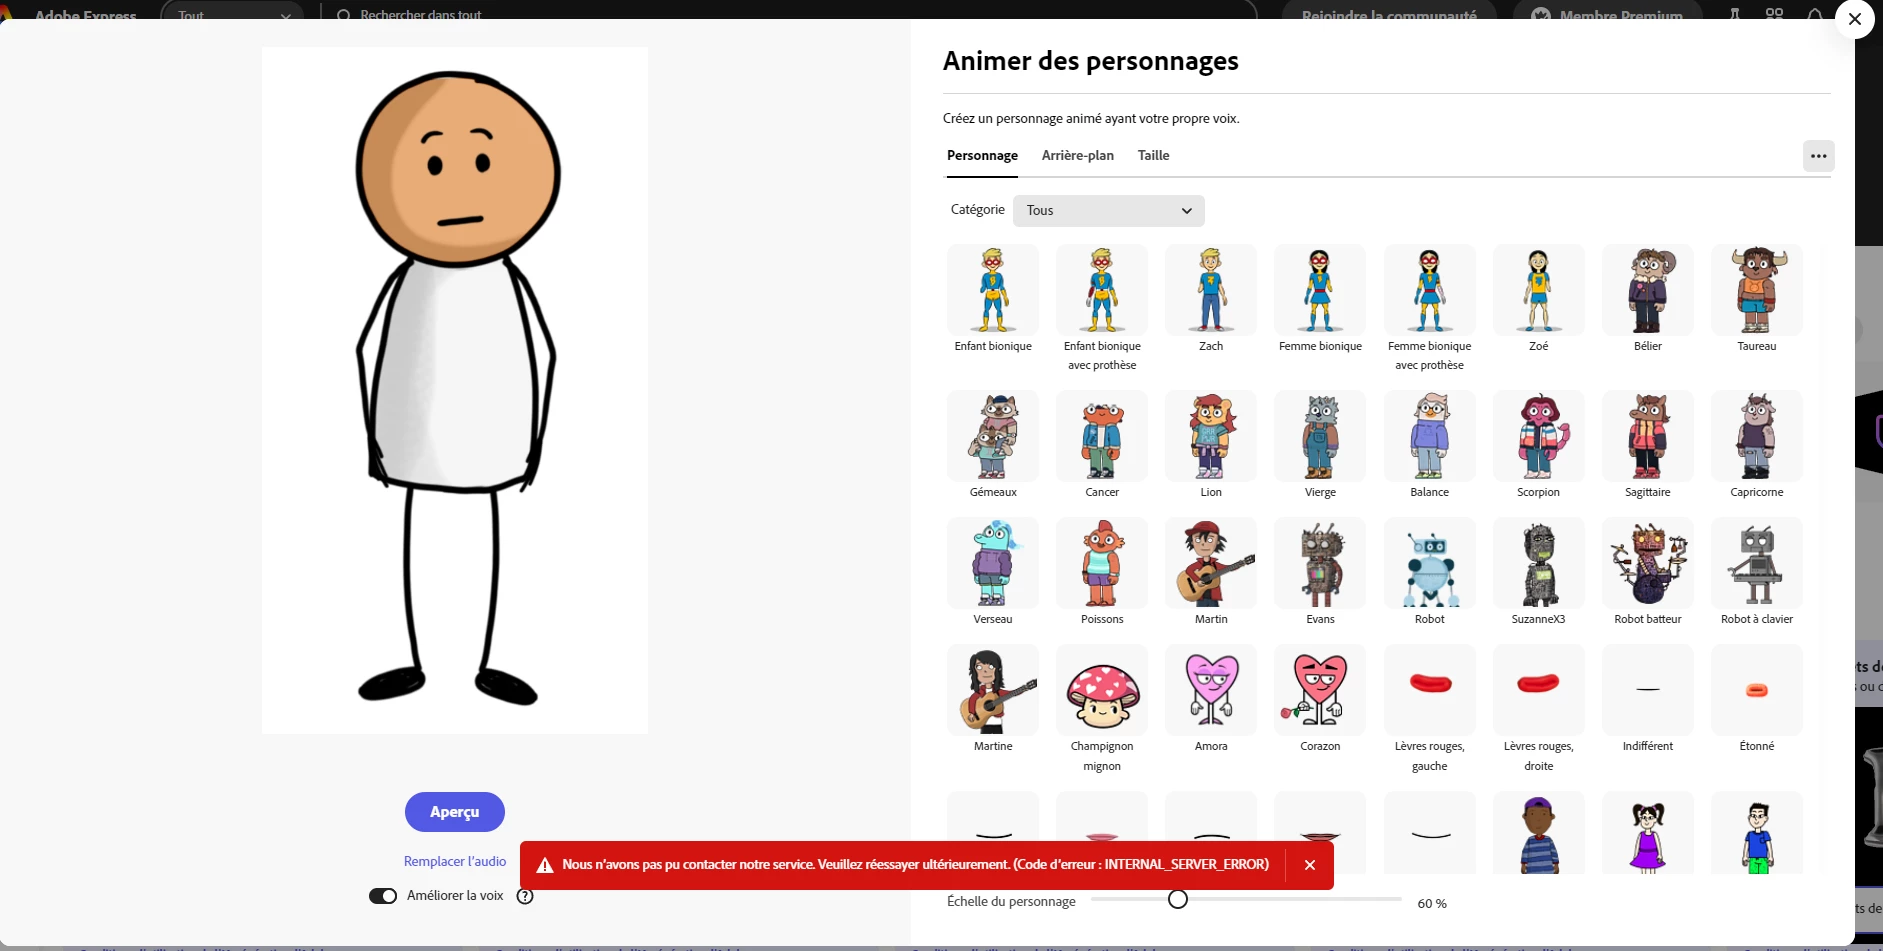Choose the Enfant bionique avec prothèse character
Viewport: 1883px width, 951px height.
click(1102, 290)
